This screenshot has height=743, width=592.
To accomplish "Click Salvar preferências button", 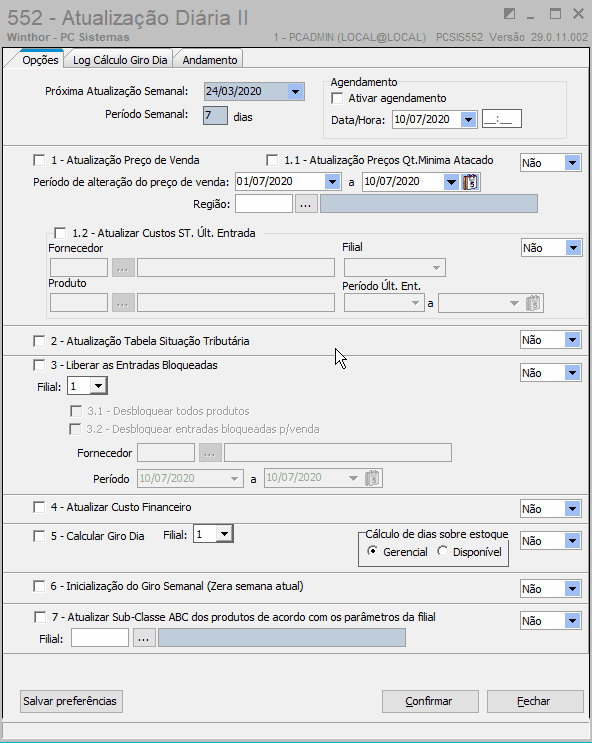I will (71, 701).
